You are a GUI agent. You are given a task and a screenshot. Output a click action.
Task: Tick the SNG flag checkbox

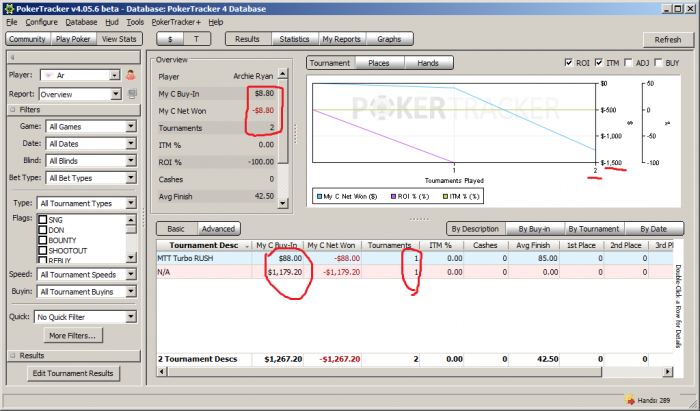(43, 220)
